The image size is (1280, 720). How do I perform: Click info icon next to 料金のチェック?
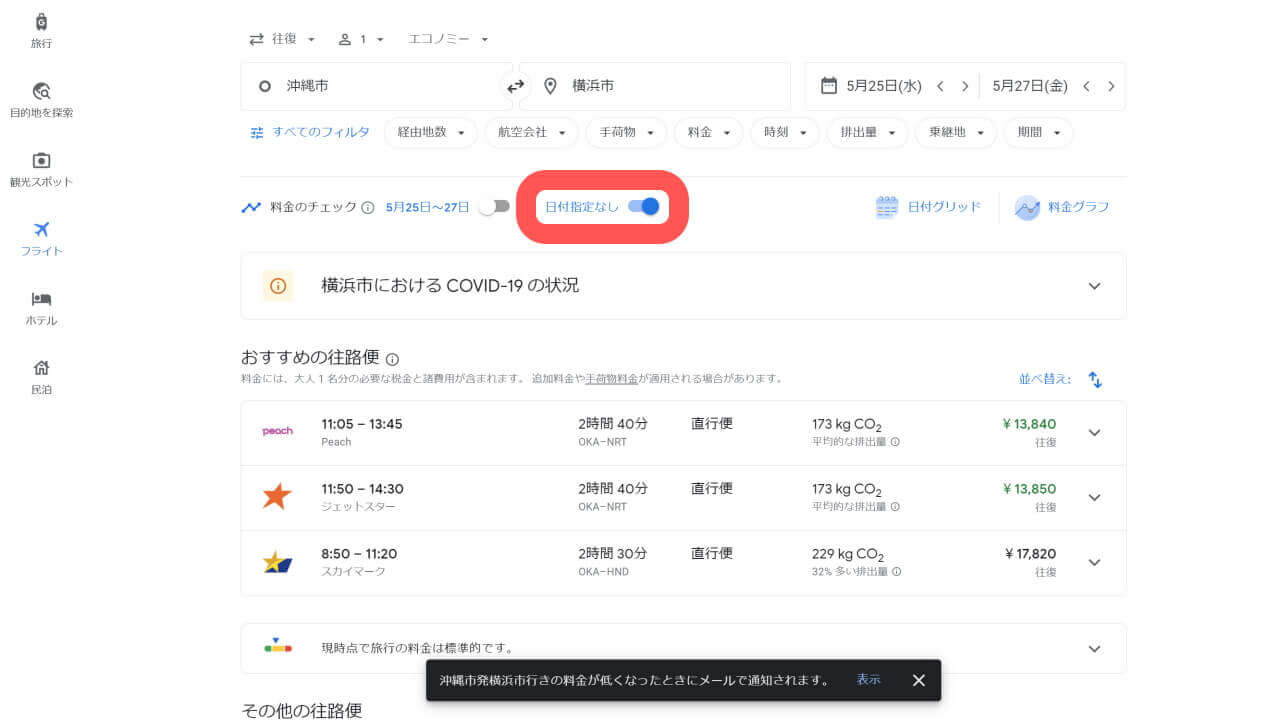click(x=367, y=208)
